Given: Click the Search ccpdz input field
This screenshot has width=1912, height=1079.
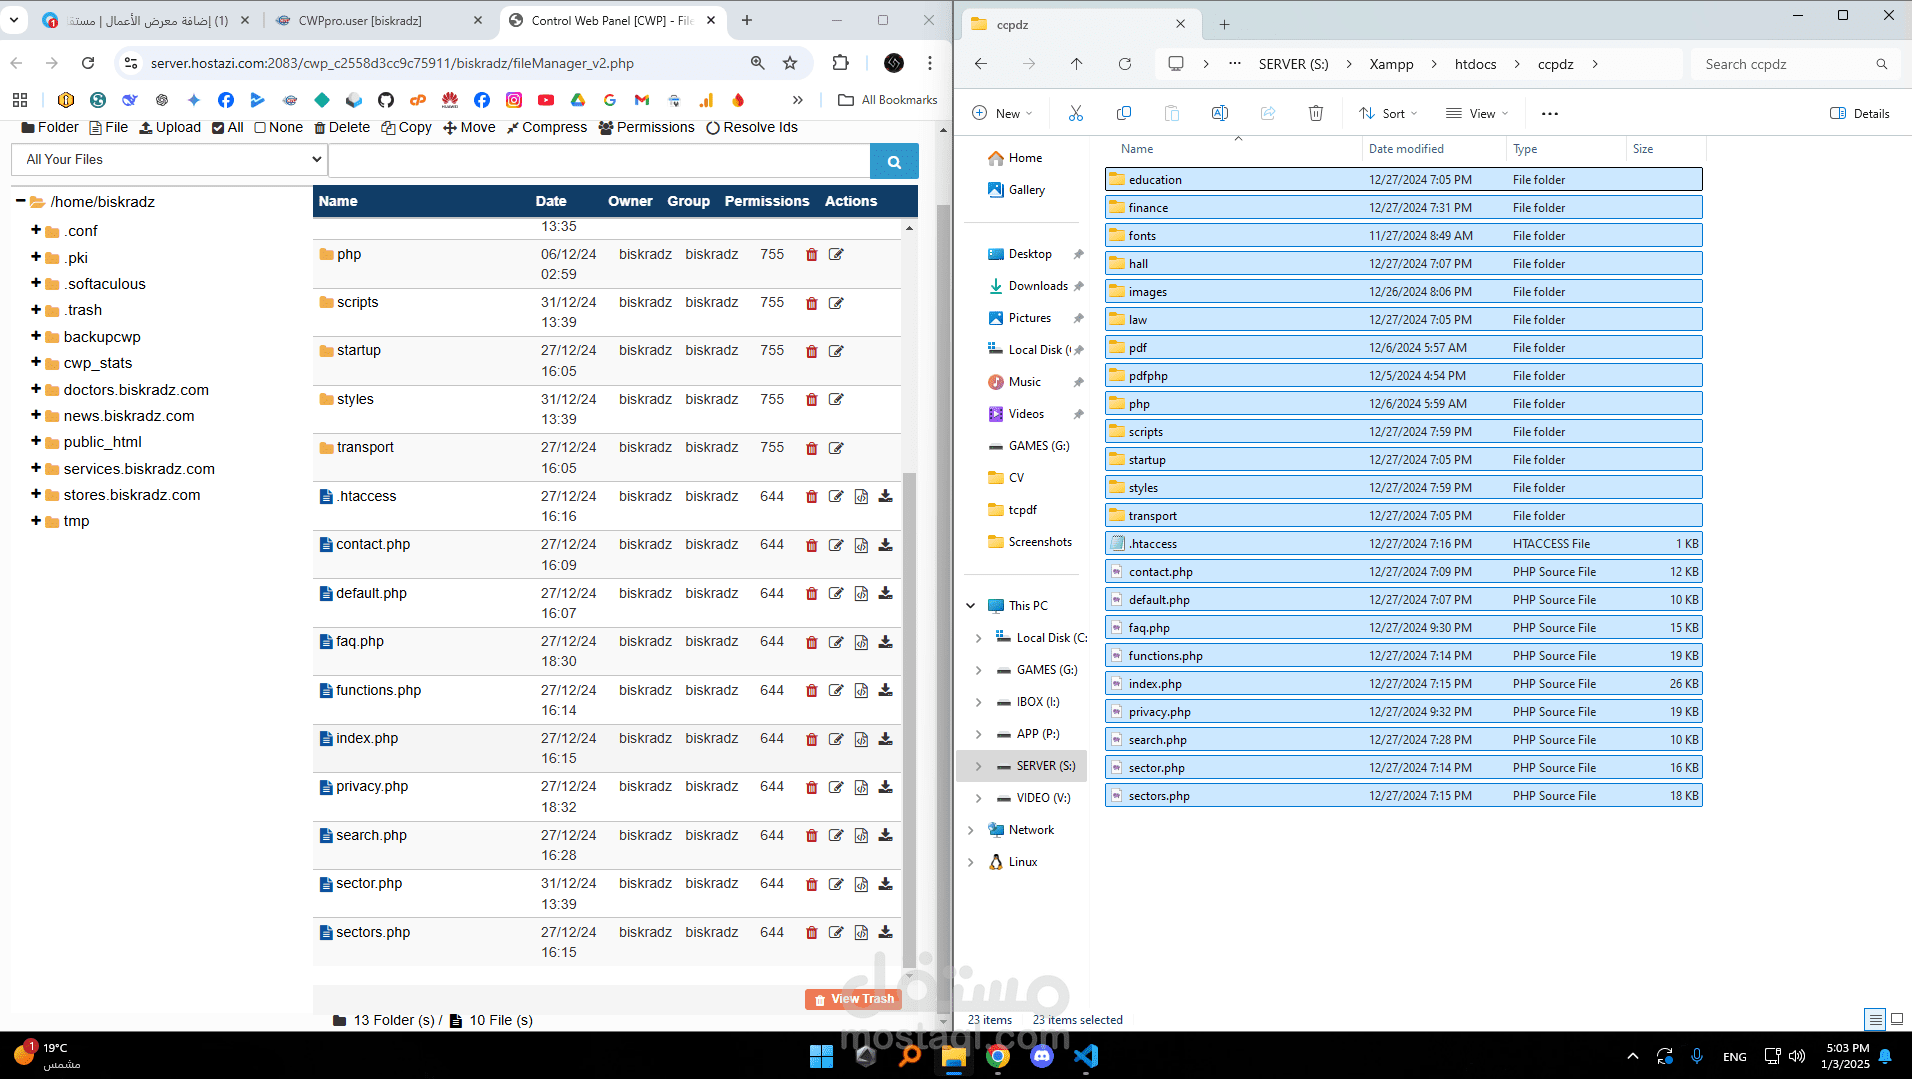Looking at the screenshot, I should click(1785, 64).
